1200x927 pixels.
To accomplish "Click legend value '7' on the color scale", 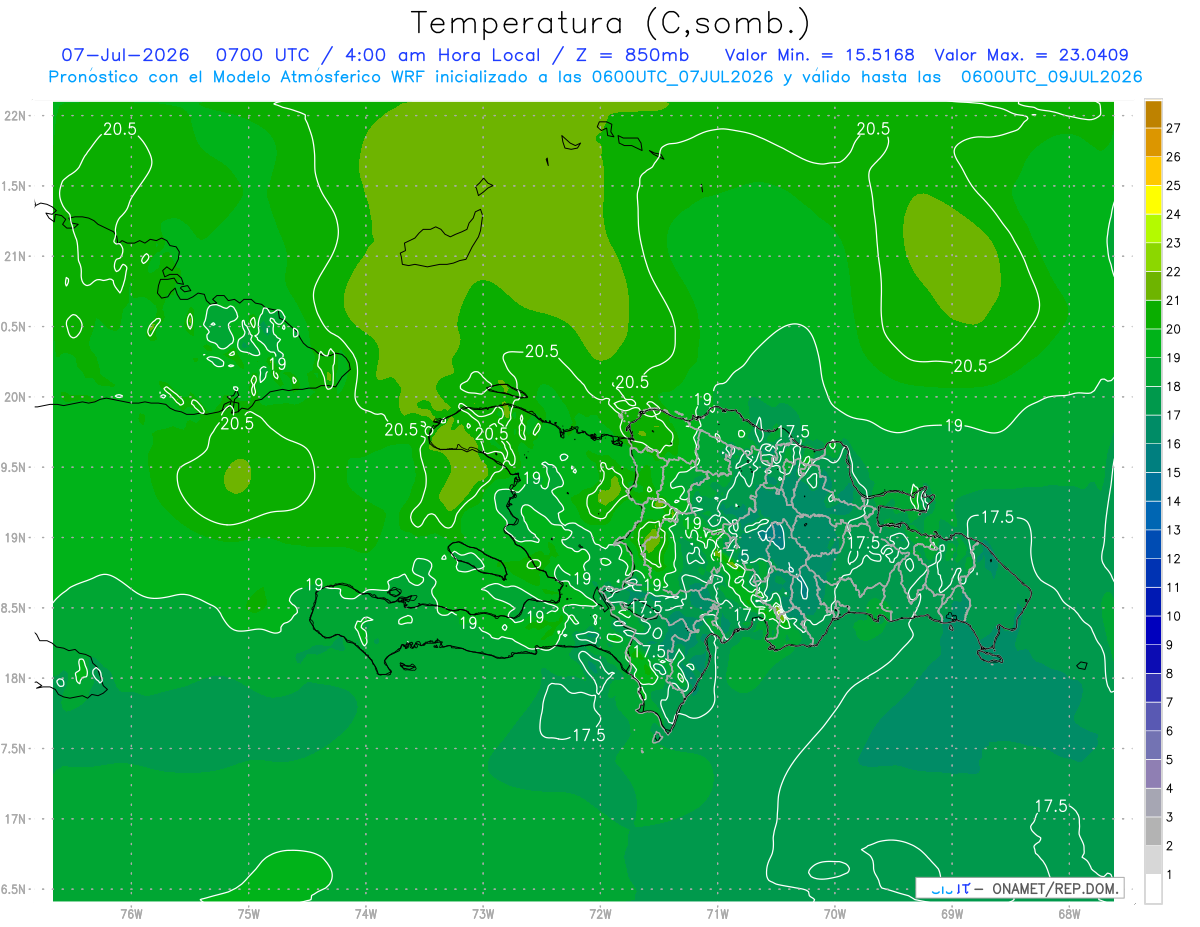I will pyautogui.click(x=1170, y=702).
